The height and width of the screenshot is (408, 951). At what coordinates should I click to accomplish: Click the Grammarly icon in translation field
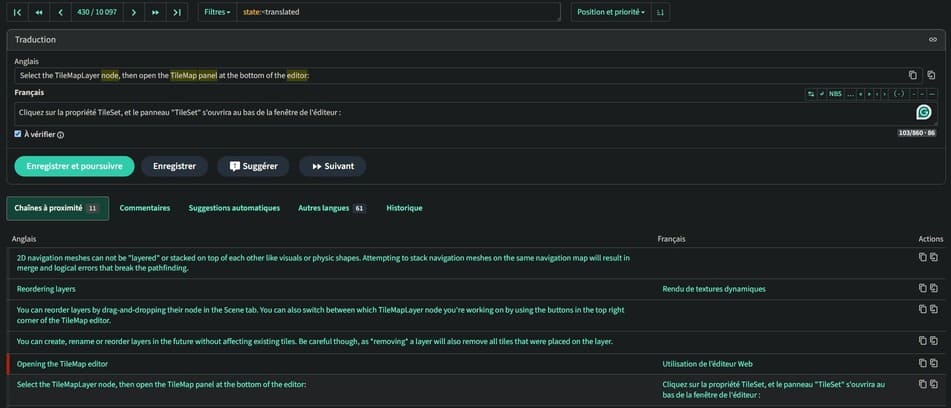point(924,112)
